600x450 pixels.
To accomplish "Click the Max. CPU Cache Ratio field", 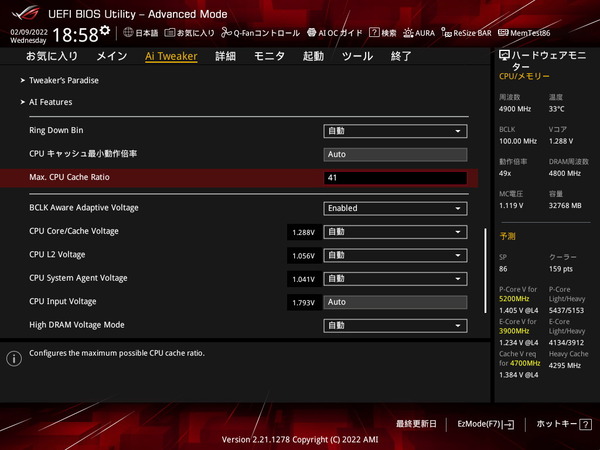I will click(x=395, y=178).
